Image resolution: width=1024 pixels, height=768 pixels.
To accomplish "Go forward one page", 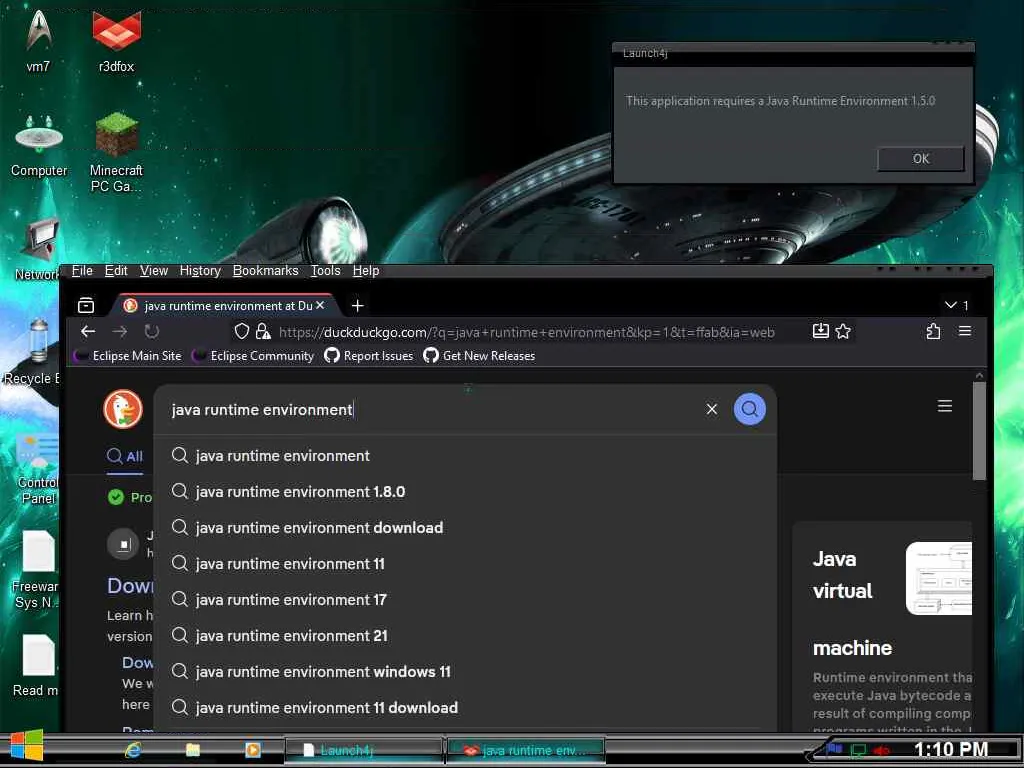I will pos(120,331).
